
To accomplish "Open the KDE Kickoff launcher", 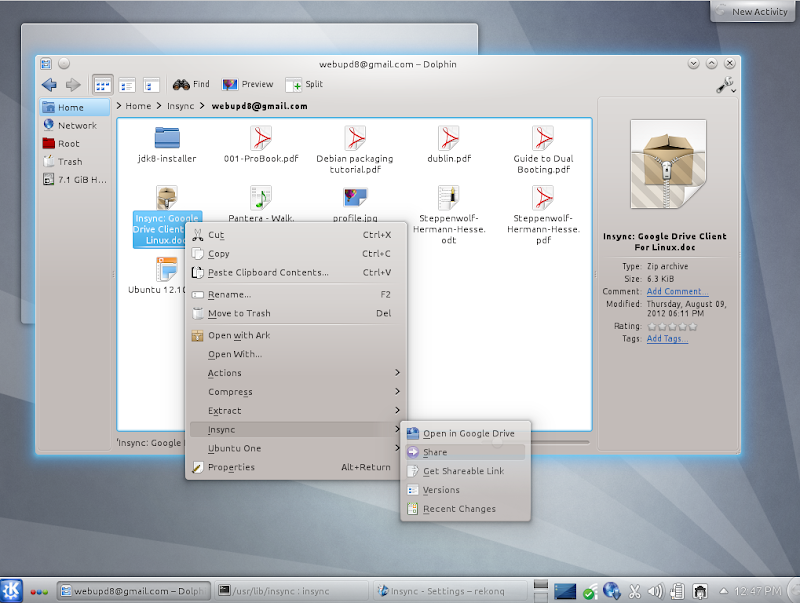I will (x=11, y=591).
